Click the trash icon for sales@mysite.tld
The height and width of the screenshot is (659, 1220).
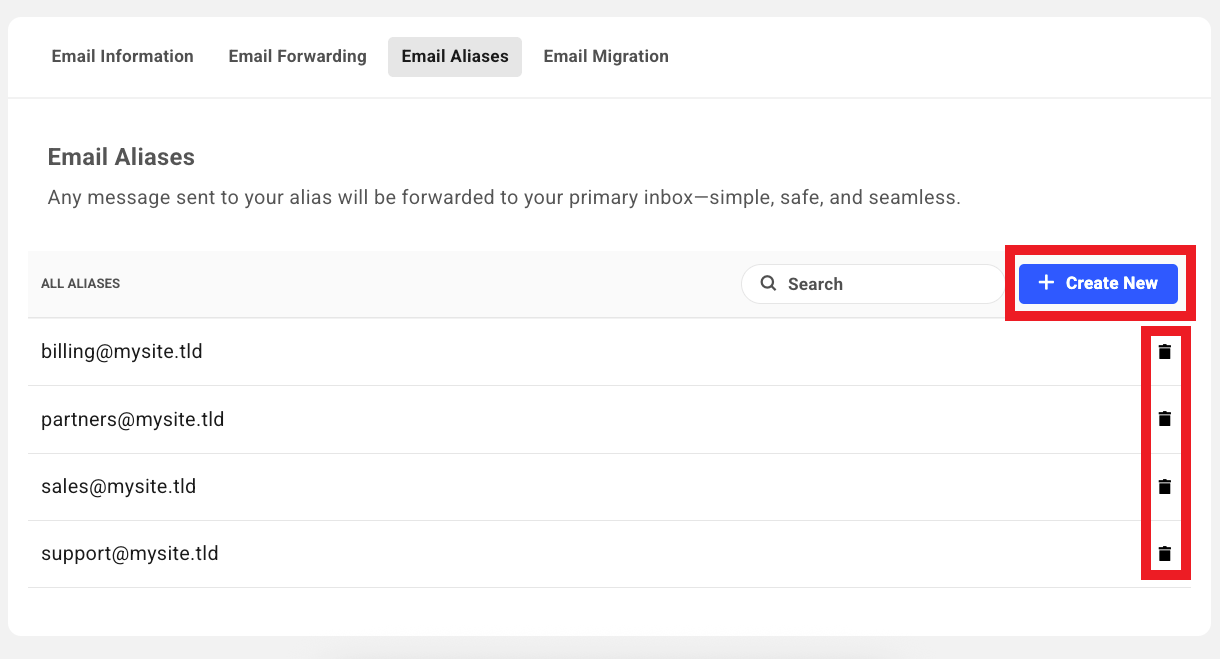(1164, 487)
